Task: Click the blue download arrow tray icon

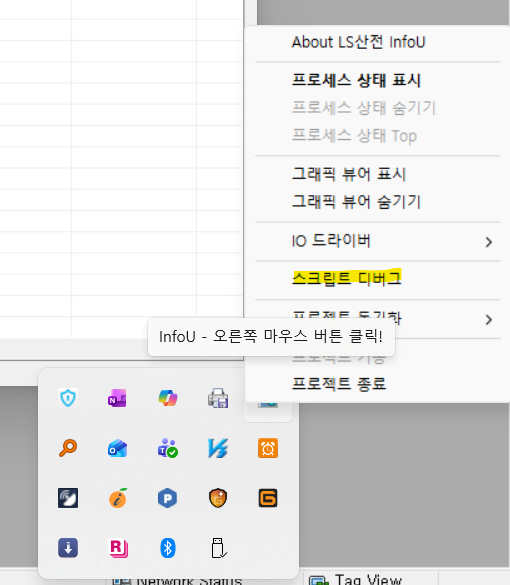Action: point(68,548)
